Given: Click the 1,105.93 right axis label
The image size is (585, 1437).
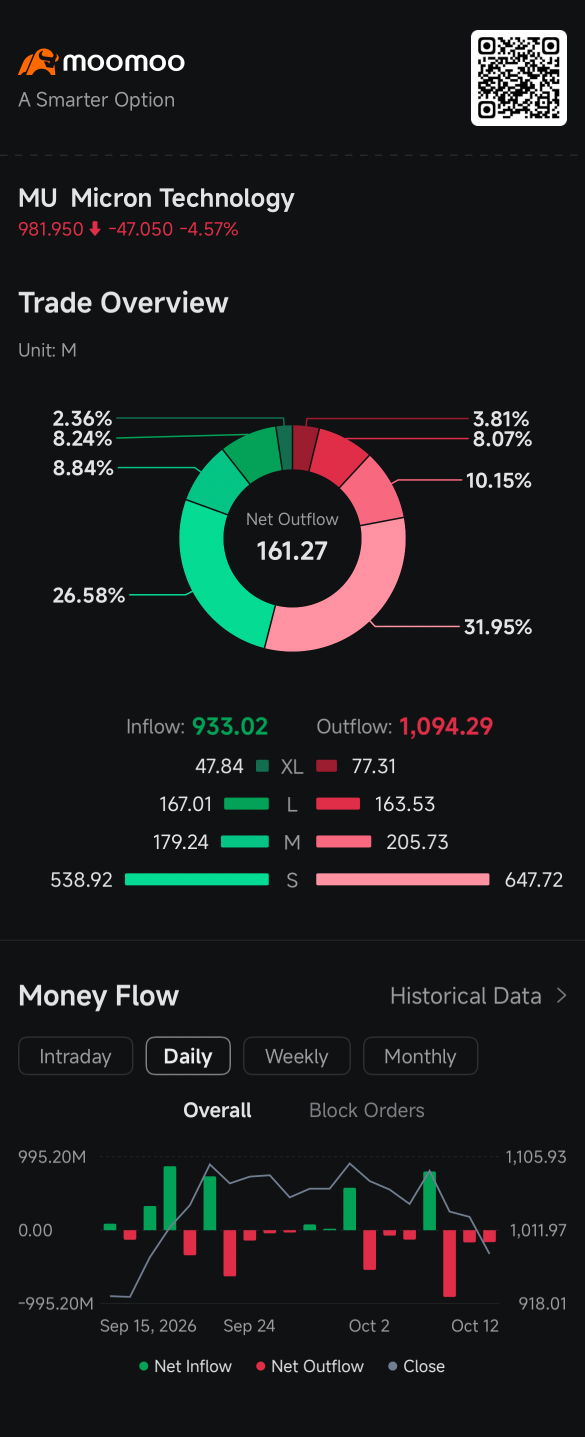Looking at the screenshot, I should click(537, 1157).
